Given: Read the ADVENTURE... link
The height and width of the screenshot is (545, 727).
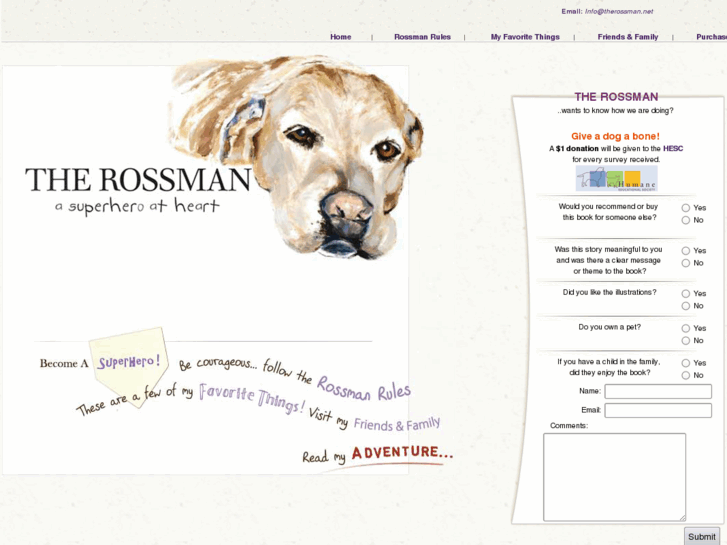Looking at the screenshot, I should pos(402,452).
